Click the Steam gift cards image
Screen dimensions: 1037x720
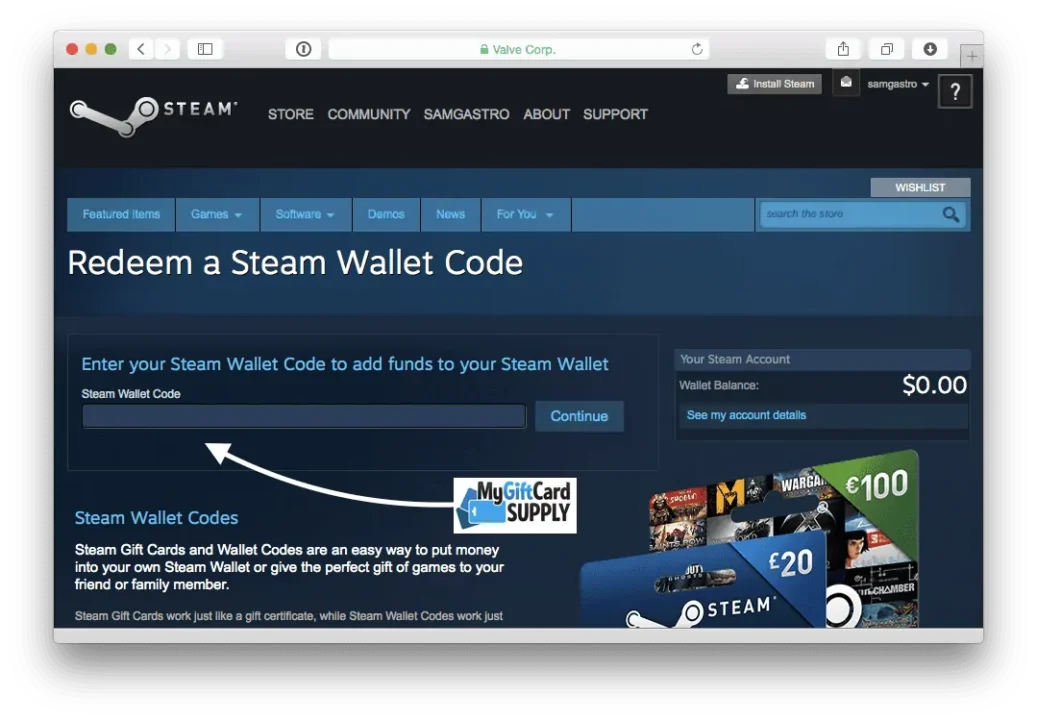(749, 539)
